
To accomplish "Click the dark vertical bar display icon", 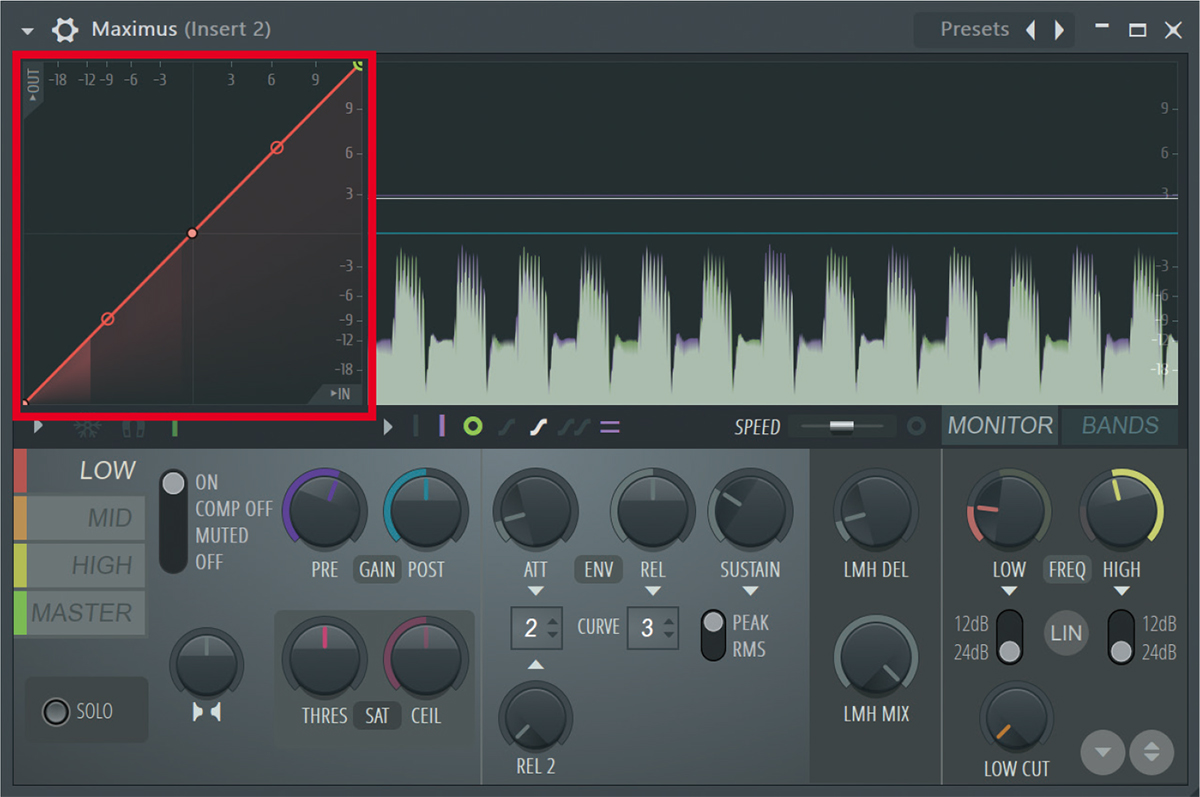I will point(415,427).
